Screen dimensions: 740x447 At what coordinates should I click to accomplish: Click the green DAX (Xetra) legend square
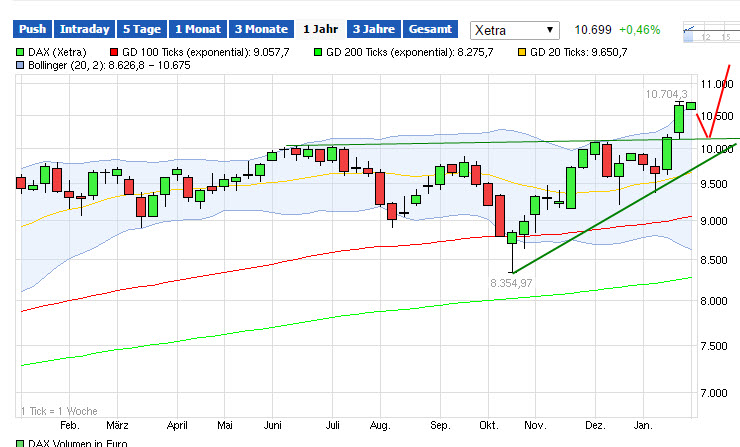pyautogui.click(x=22, y=51)
